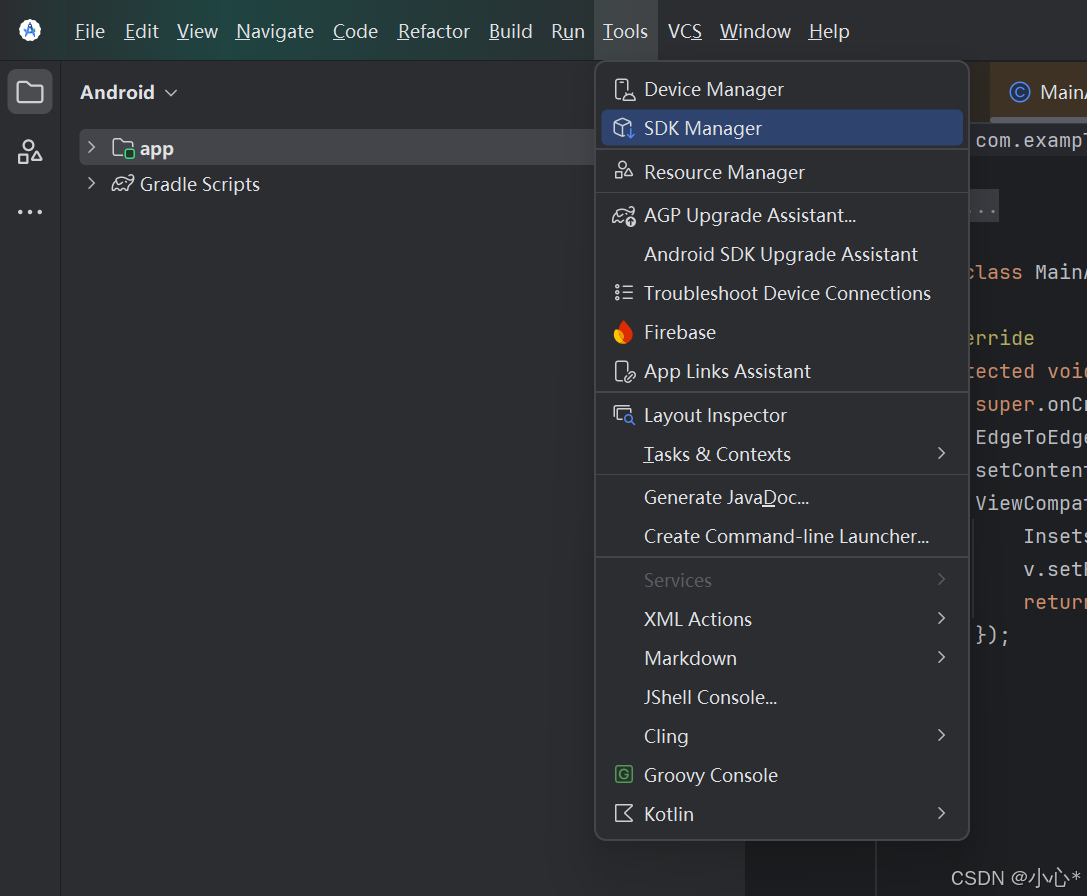Click the Resource Manager shapes icon in menu
The width and height of the screenshot is (1087, 896).
click(x=624, y=171)
